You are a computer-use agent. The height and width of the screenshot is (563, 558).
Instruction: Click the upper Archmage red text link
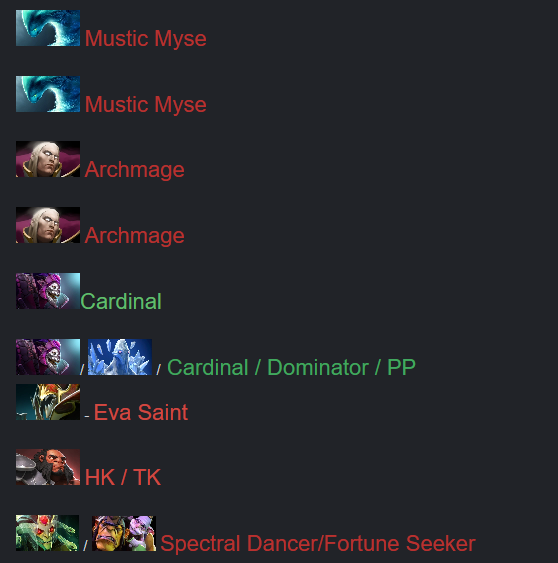pyautogui.click(x=135, y=170)
